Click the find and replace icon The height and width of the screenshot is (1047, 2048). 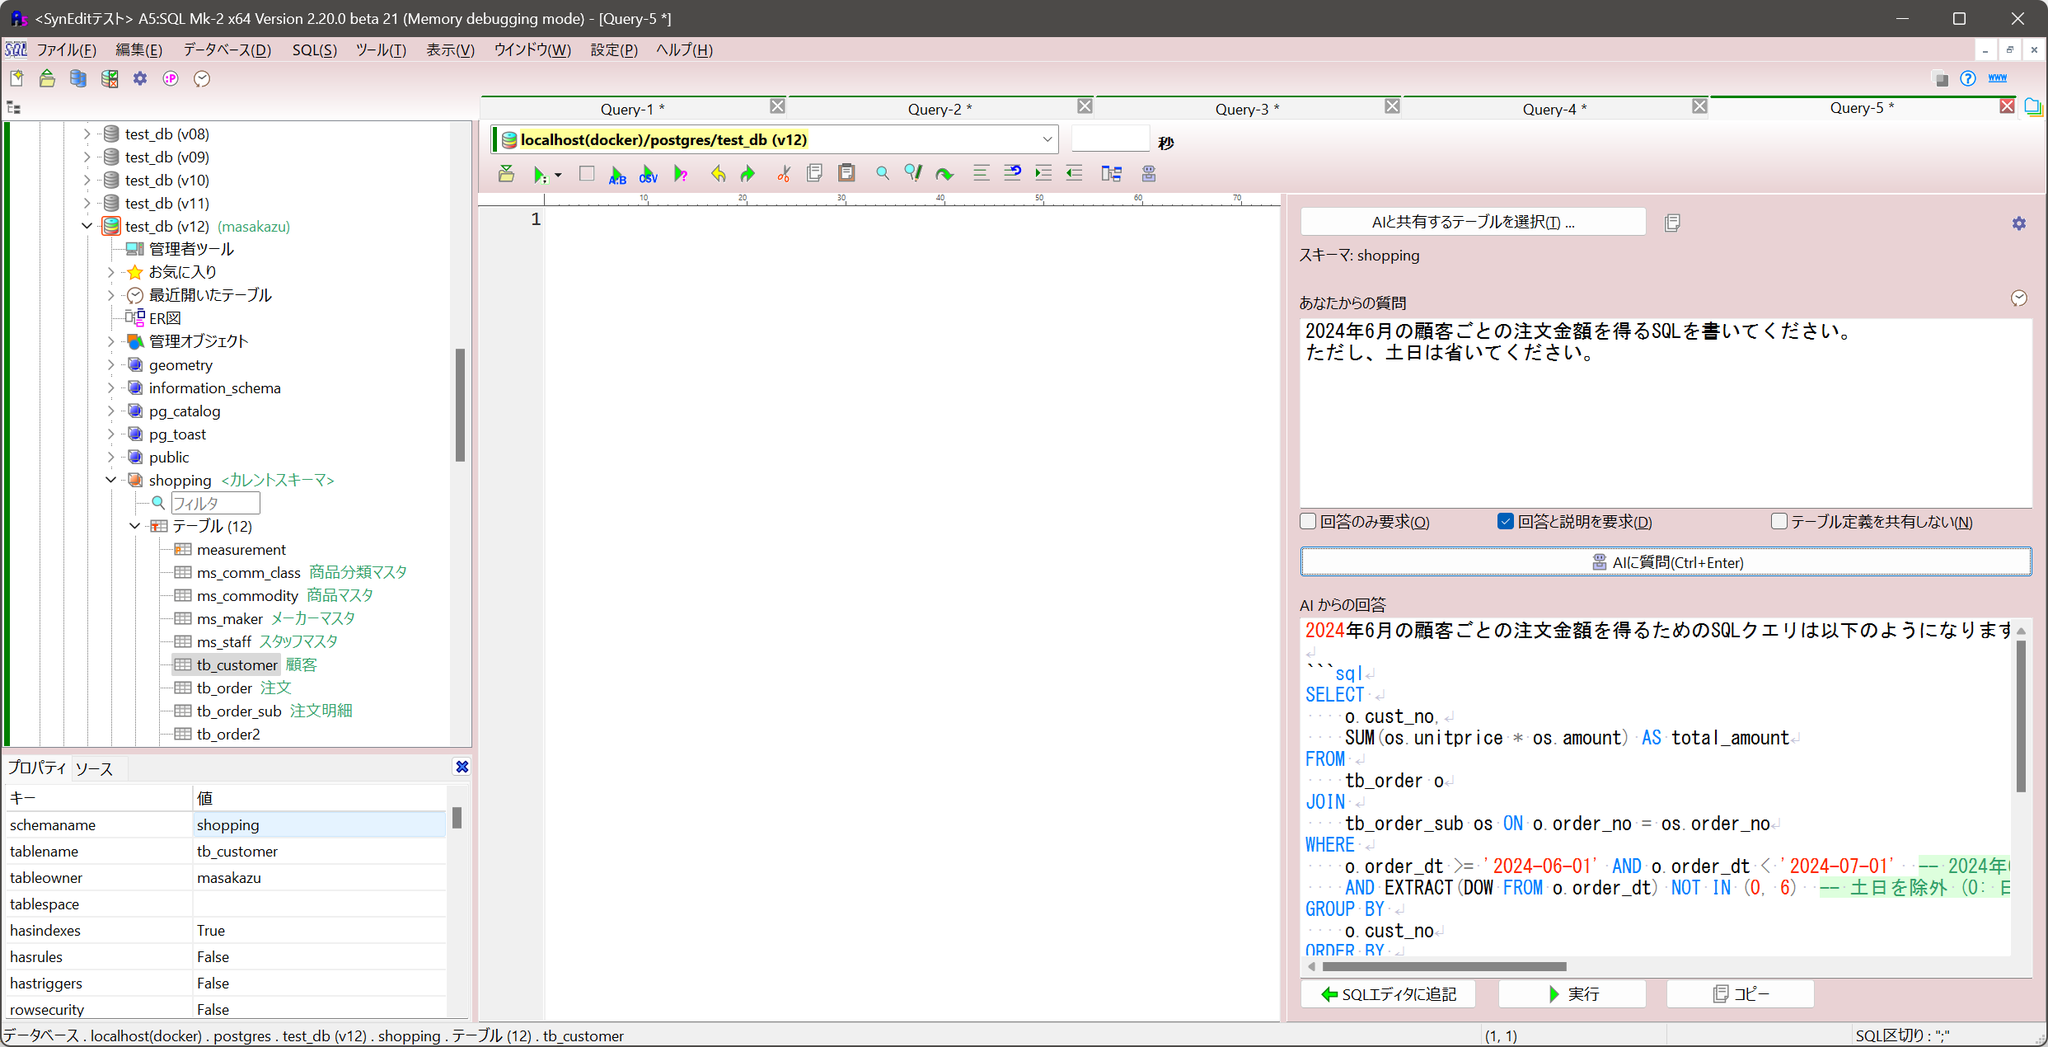[x=913, y=173]
